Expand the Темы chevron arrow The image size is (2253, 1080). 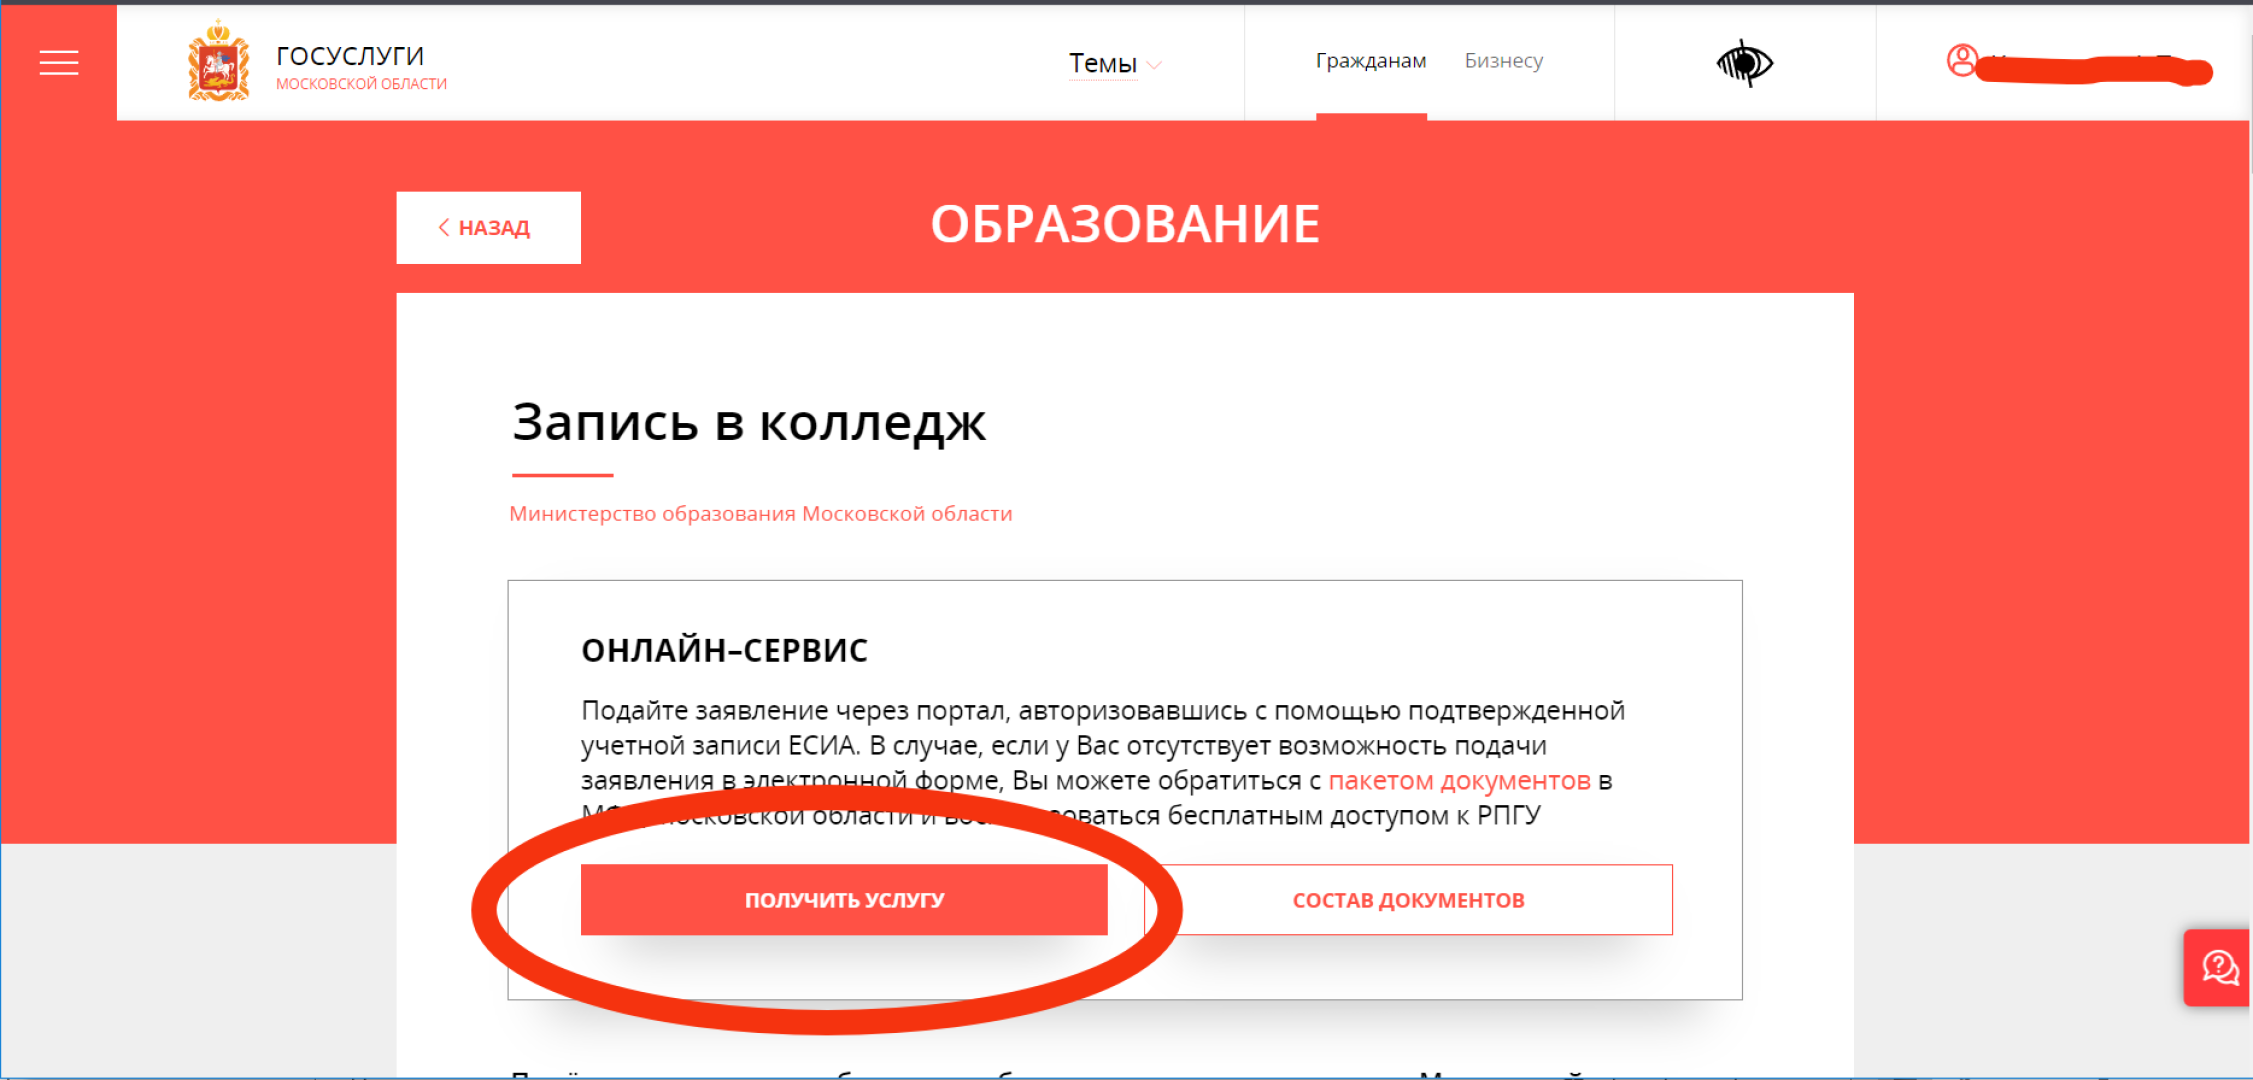pyautogui.click(x=1156, y=66)
